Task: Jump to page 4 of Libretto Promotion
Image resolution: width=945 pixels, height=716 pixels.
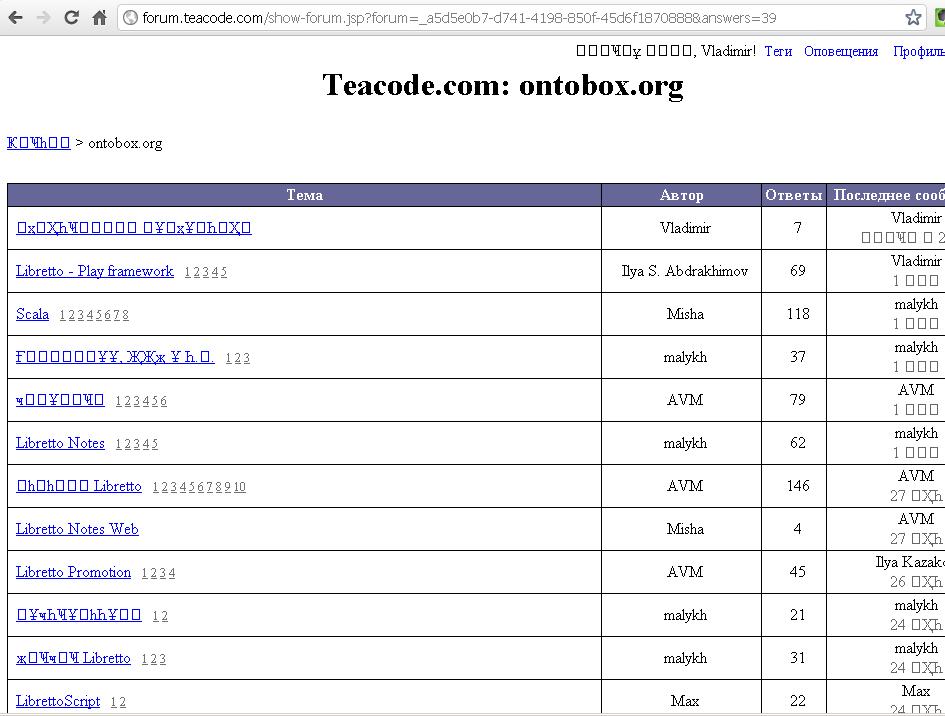Action: 171,574
